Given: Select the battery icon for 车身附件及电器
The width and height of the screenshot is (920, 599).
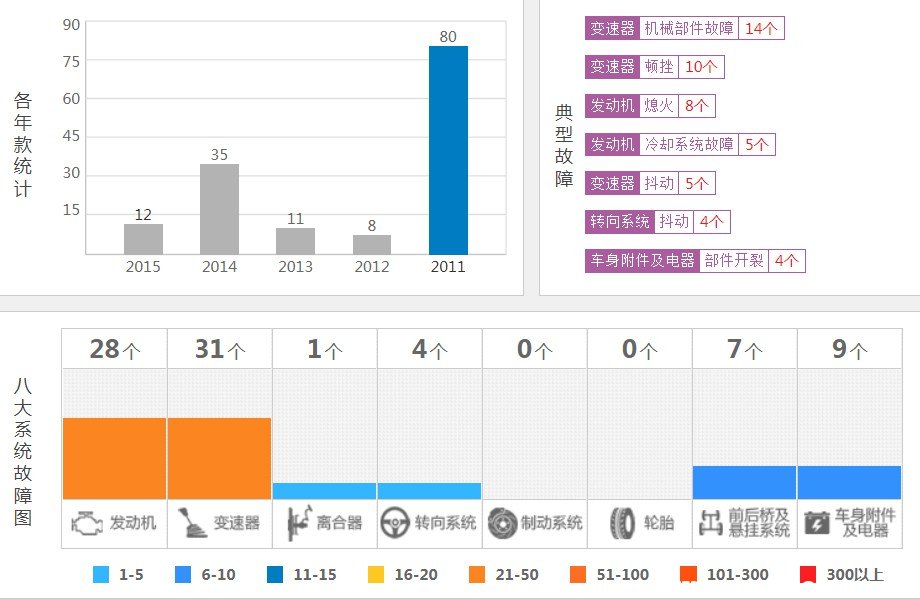Looking at the screenshot, I should [817, 523].
